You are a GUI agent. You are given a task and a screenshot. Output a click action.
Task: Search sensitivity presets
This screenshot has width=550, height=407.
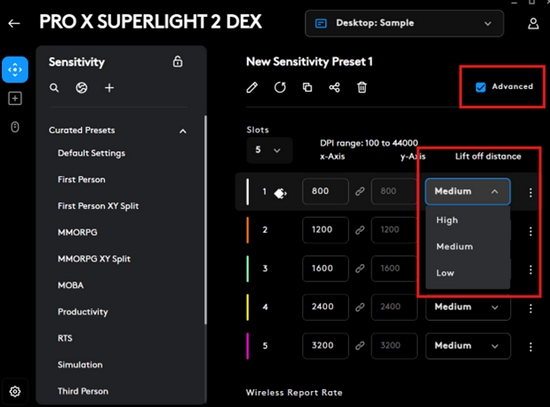pos(54,88)
